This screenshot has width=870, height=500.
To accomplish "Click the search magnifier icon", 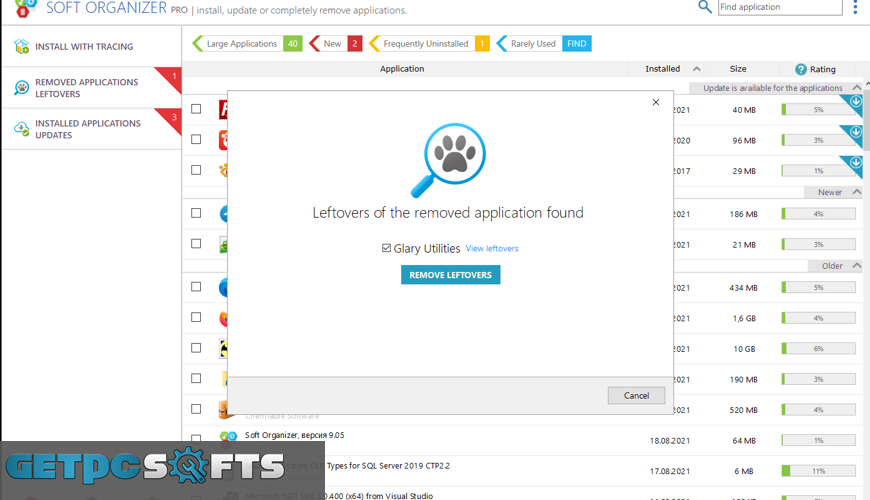I will [x=705, y=7].
